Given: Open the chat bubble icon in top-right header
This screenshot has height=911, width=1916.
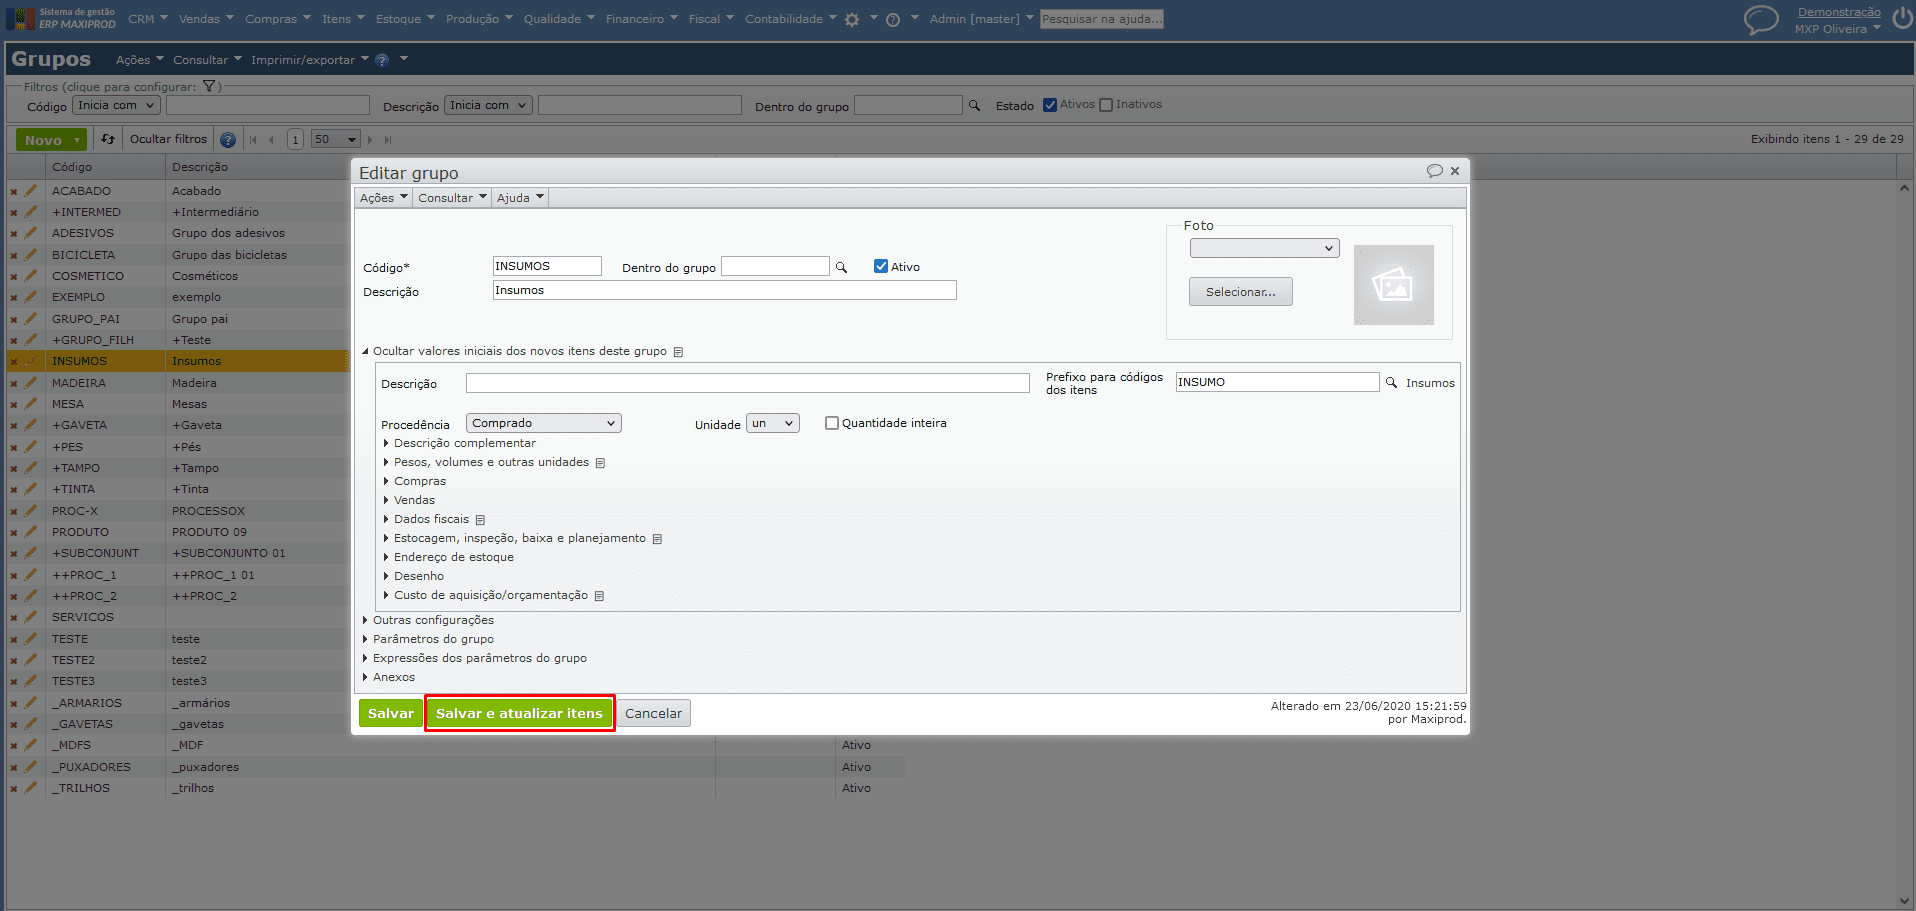Looking at the screenshot, I should click(1761, 19).
